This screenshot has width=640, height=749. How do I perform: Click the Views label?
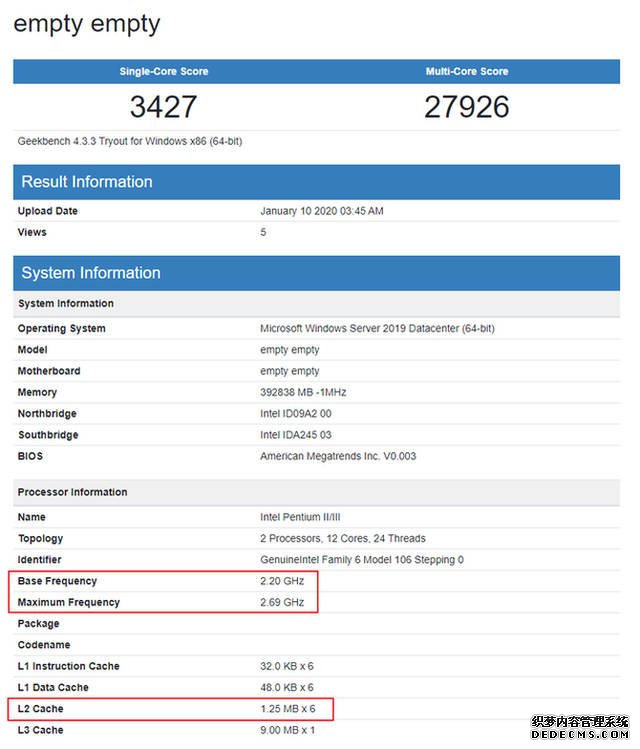[x=32, y=232]
